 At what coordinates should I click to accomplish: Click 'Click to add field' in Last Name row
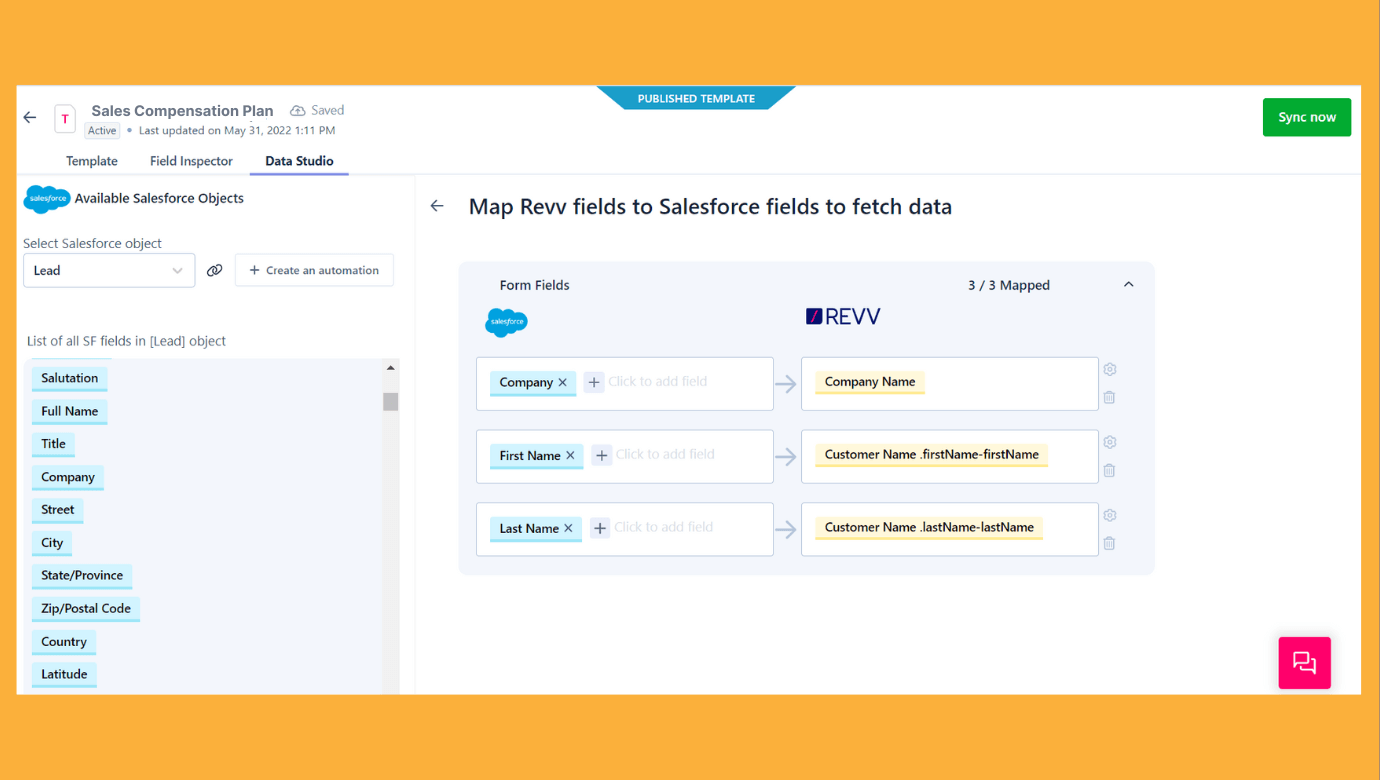pyautogui.click(x=664, y=527)
